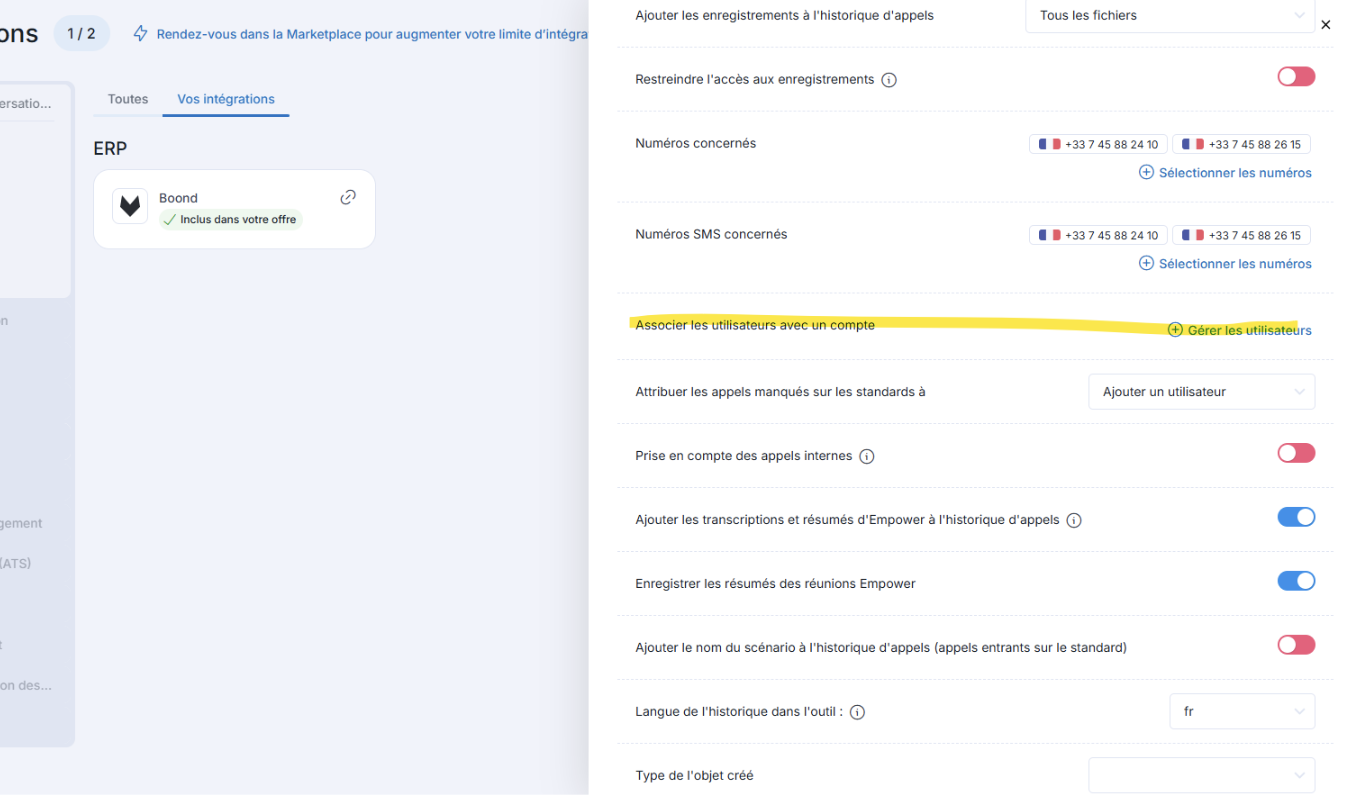Expand the fr language dropdown
Image resolution: width=1350 pixels, height=796 pixels.
tap(1242, 712)
